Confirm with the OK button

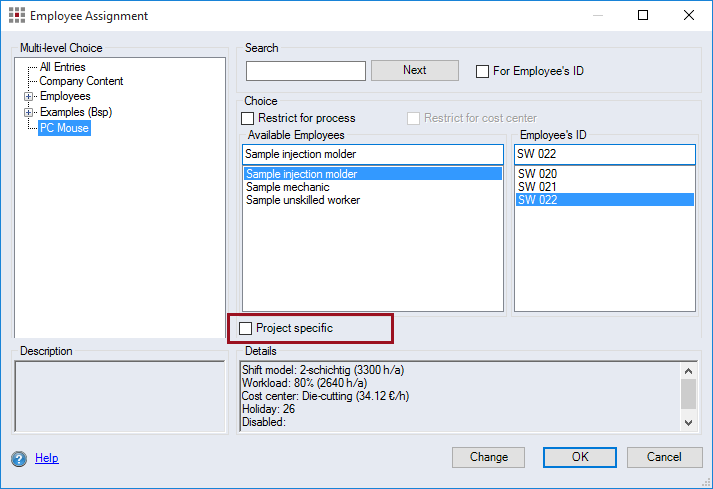[580, 457]
